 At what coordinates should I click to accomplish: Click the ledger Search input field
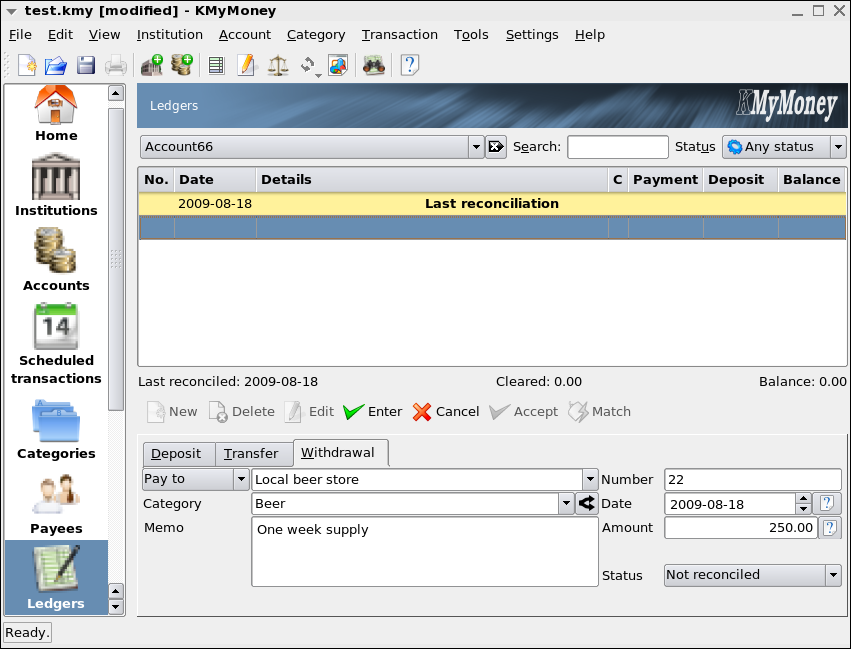pyautogui.click(x=617, y=147)
